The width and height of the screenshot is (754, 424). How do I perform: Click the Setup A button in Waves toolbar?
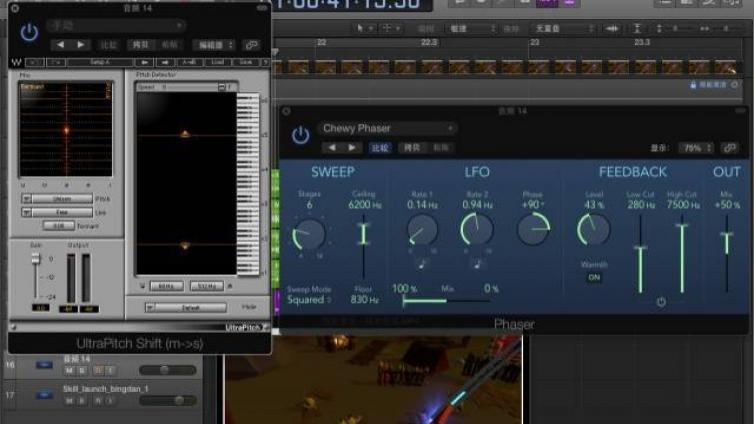point(100,62)
